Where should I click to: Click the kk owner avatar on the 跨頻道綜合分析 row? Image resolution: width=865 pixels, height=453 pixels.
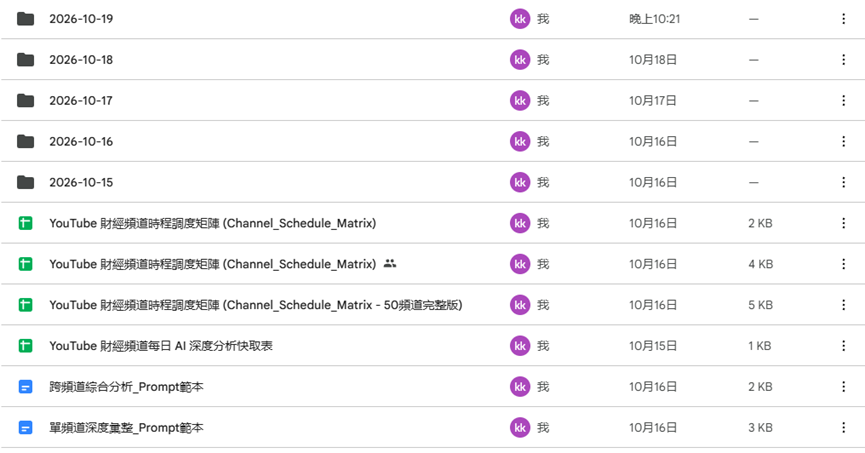pos(520,386)
